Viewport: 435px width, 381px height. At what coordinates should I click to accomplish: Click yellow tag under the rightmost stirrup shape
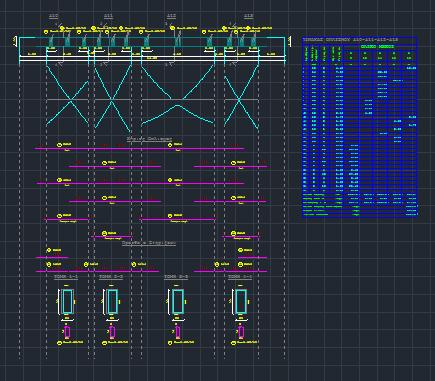tap(245, 342)
